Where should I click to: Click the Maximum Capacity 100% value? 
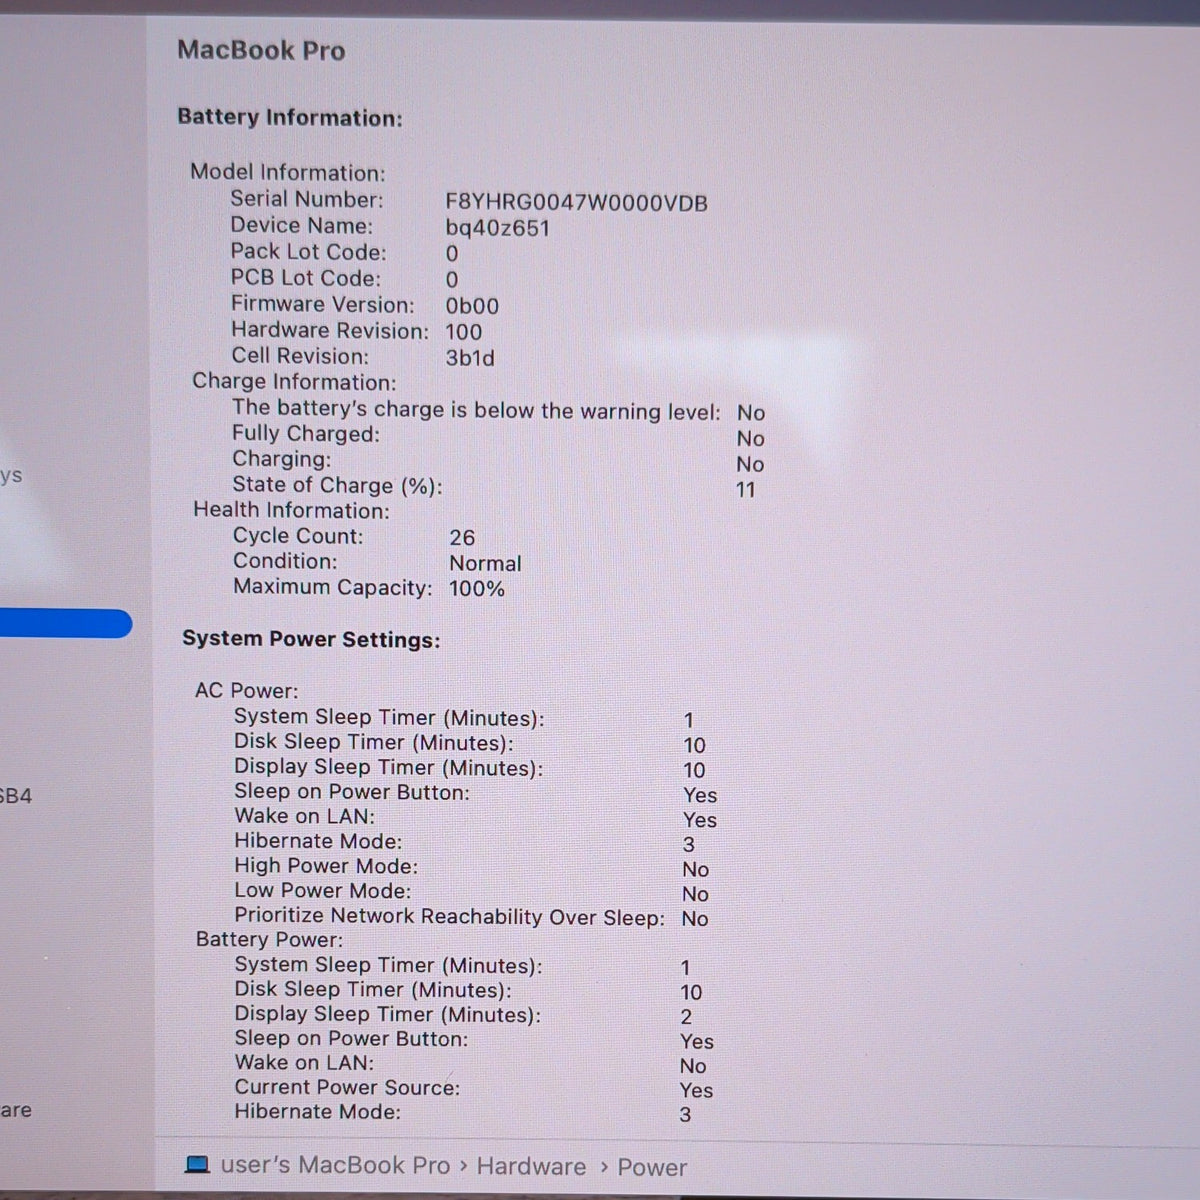click(x=477, y=588)
